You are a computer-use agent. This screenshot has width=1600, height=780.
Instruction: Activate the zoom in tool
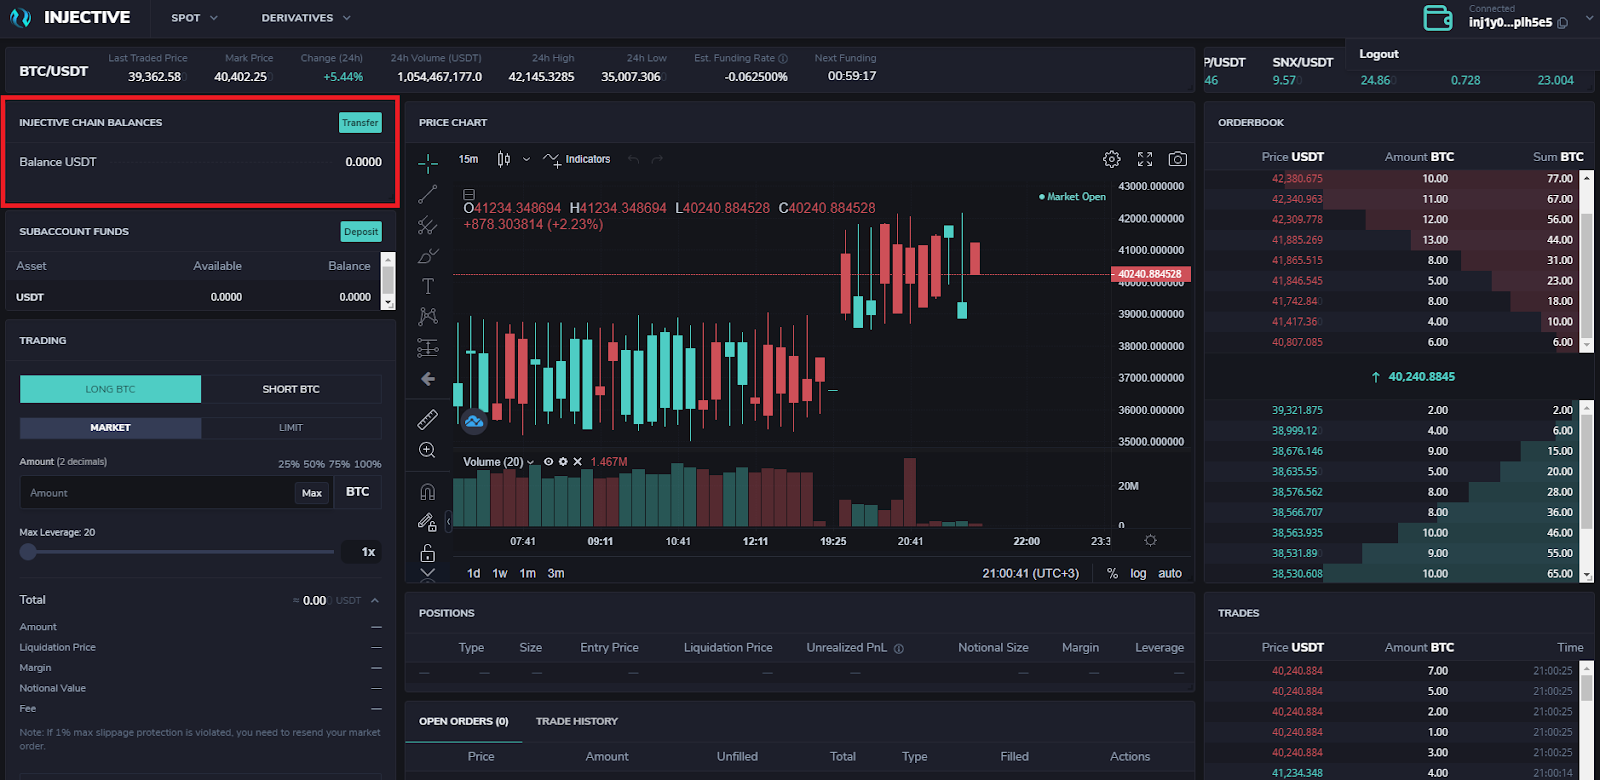[x=428, y=450]
